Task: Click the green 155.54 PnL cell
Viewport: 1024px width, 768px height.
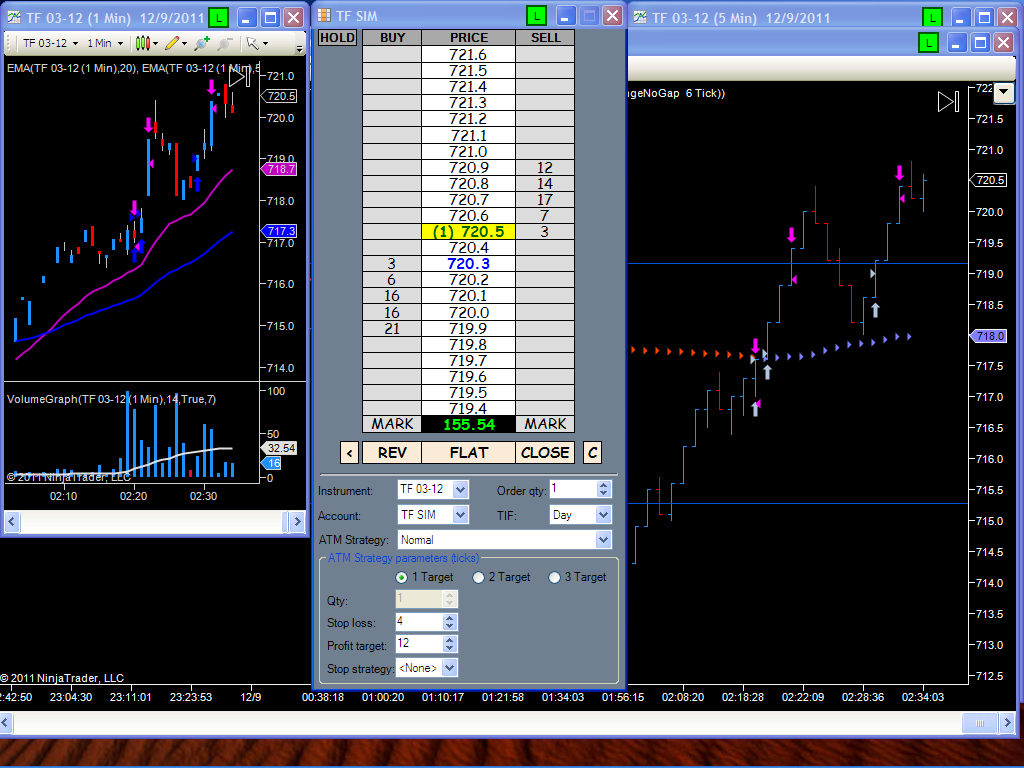Action: [468, 424]
